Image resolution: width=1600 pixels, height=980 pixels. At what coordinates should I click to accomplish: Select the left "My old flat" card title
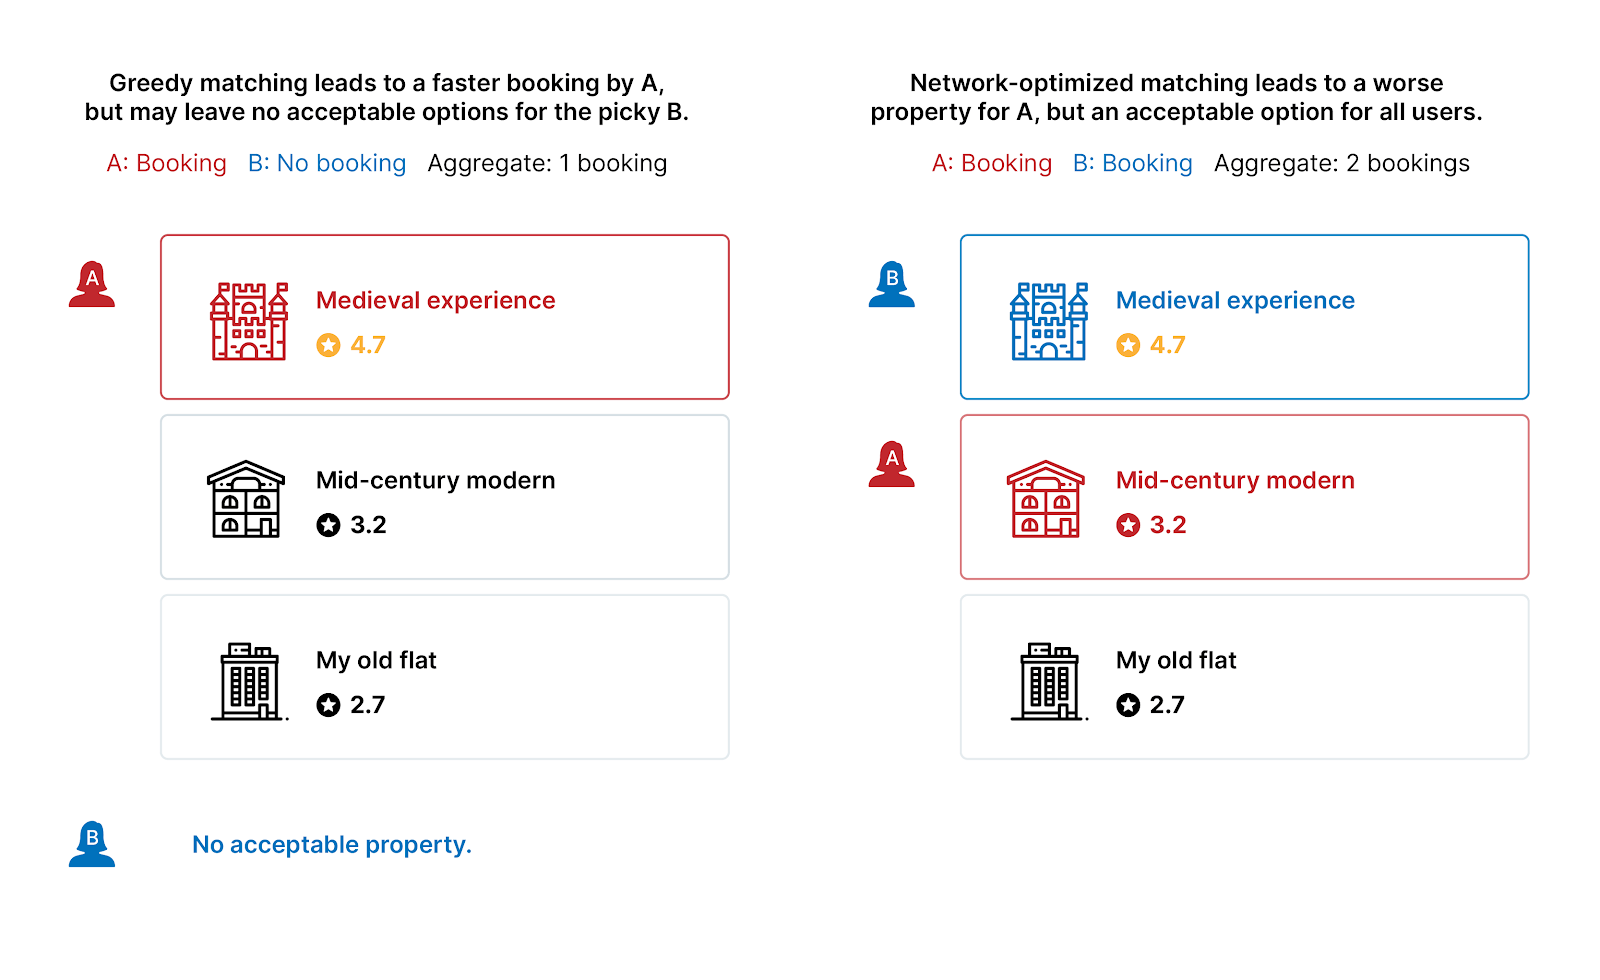[x=376, y=660]
